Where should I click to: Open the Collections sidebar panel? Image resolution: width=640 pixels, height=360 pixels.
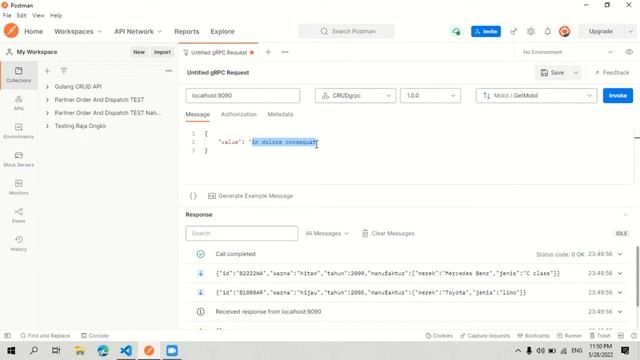(19, 75)
